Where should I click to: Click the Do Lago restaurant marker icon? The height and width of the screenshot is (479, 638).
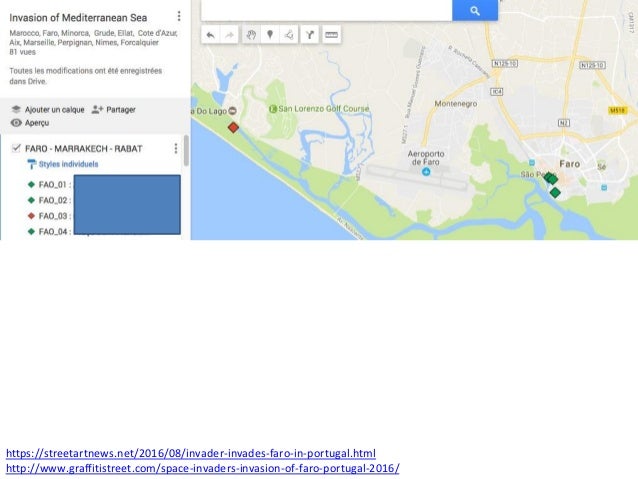pyautogui.click(x=232, y=111)
